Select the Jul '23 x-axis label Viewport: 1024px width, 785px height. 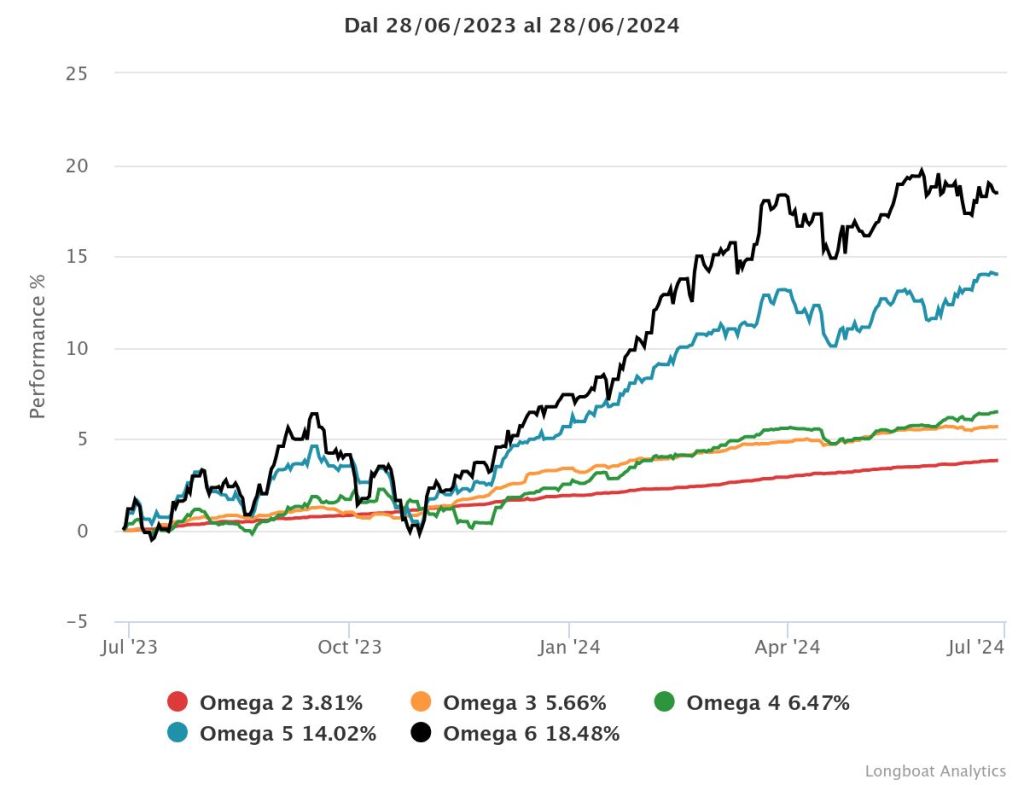pos(129,647)
